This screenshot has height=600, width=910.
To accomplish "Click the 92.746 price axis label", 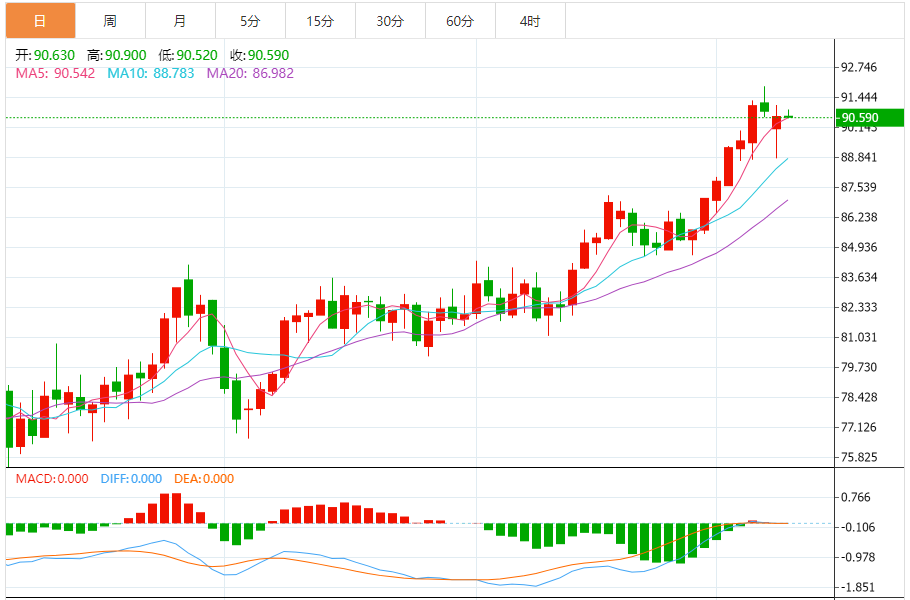I will (x=859, y=67).
